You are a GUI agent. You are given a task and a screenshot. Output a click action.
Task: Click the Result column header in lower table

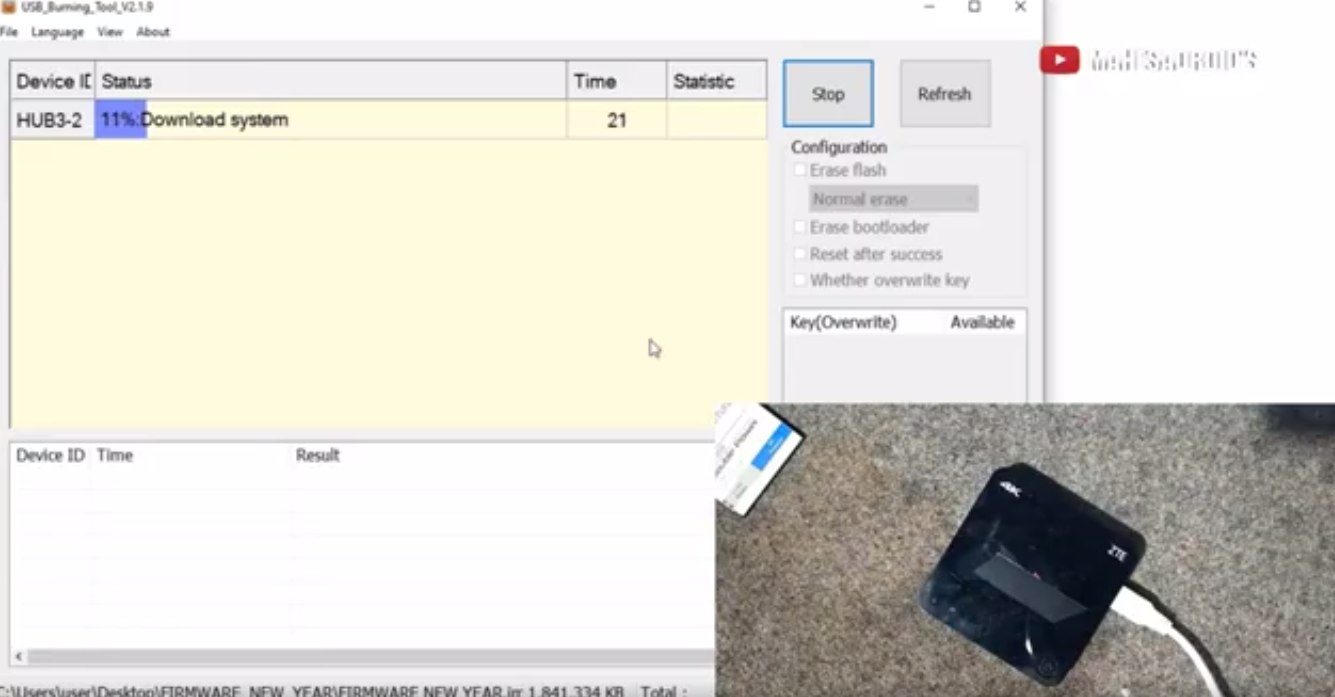(317, 455)
